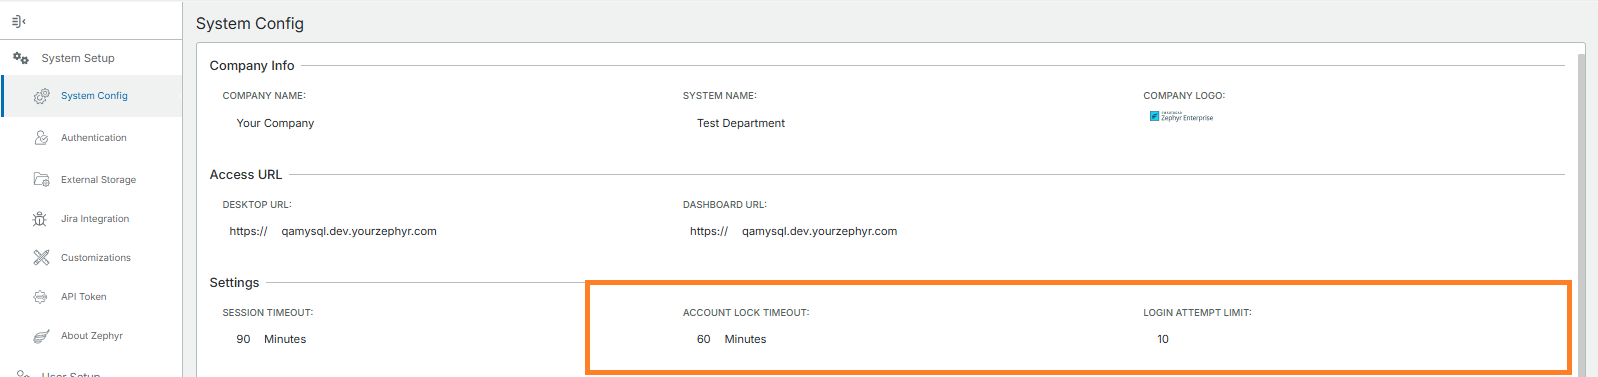The height and width of the screenshot is (377, 1598).
Task: Select Customizations in the sidebar
Action: [96, 258]
